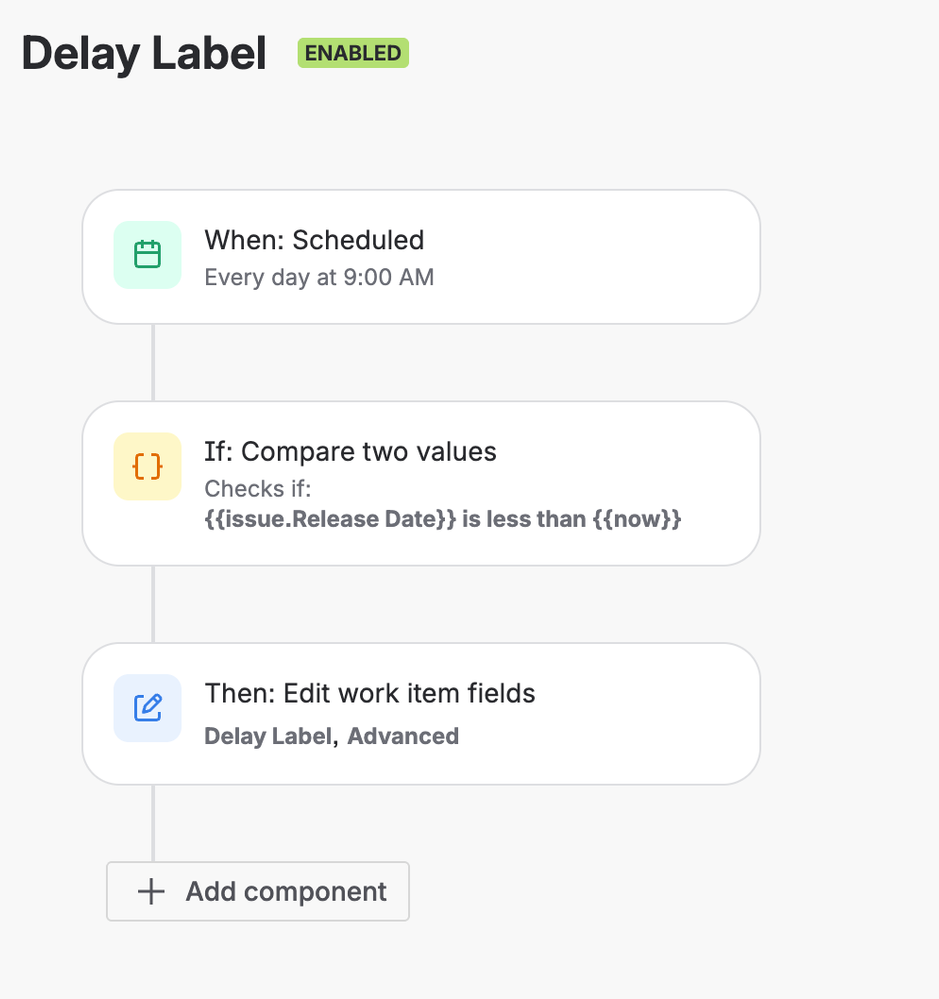Click the ENABLED status badge
Image resolution: width=939 pixels, height=999 pixels.
353,53
